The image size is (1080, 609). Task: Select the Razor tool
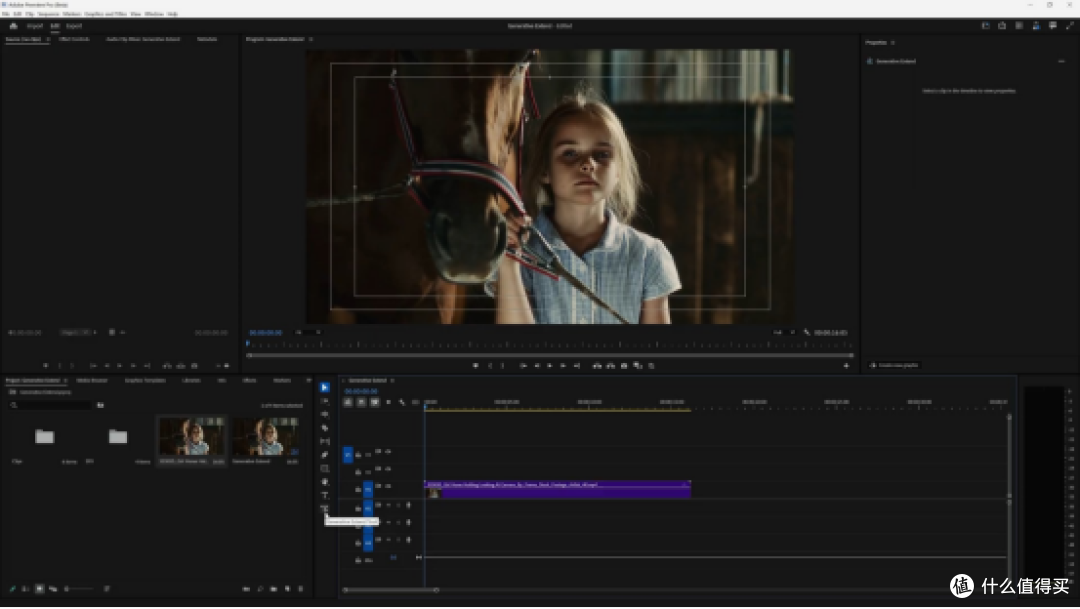click(x=324, y=428)
